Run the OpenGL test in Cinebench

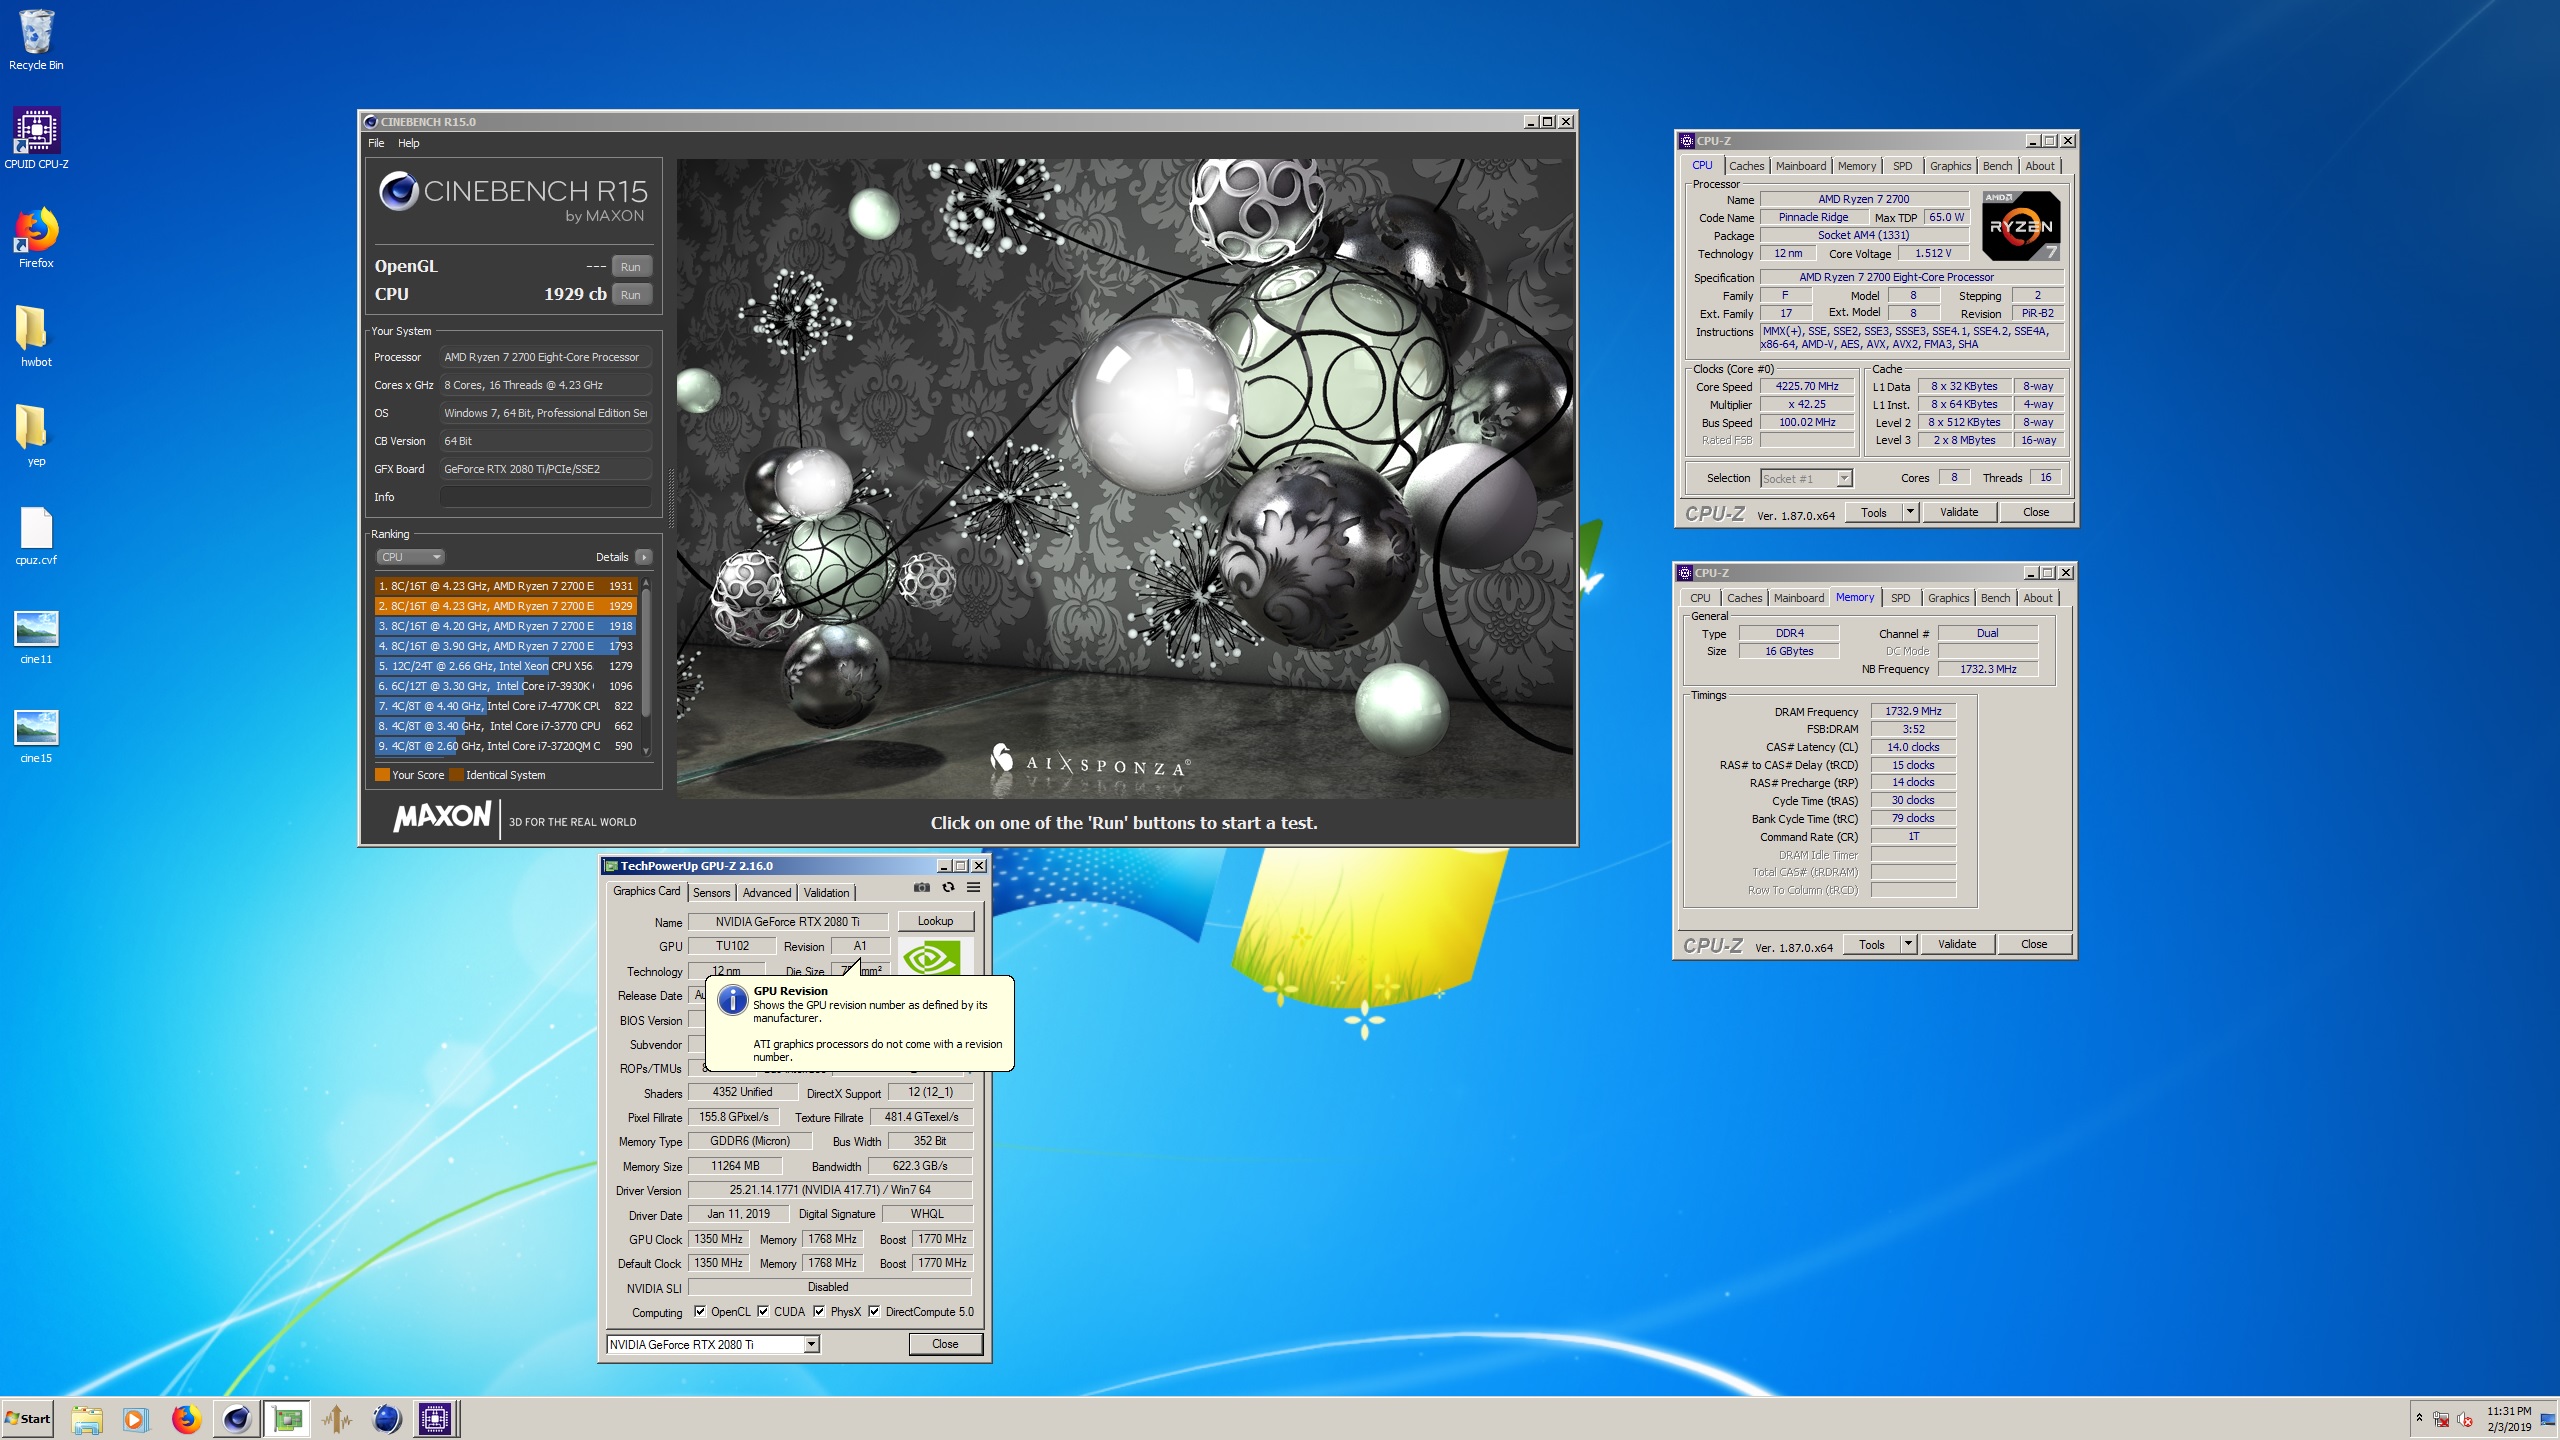point(630,267)
